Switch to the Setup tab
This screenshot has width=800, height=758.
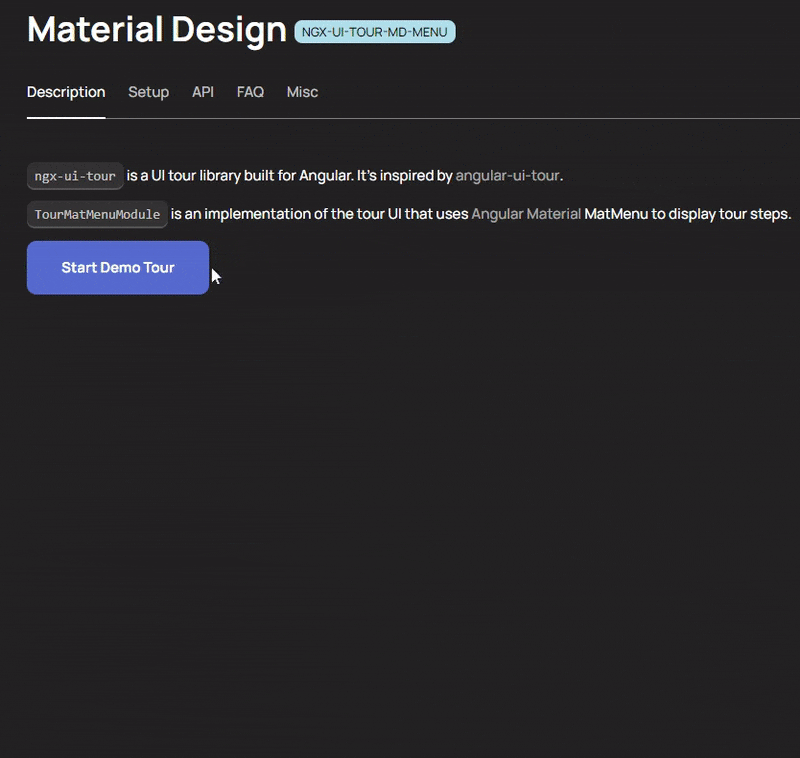click(x=148, y=92)
